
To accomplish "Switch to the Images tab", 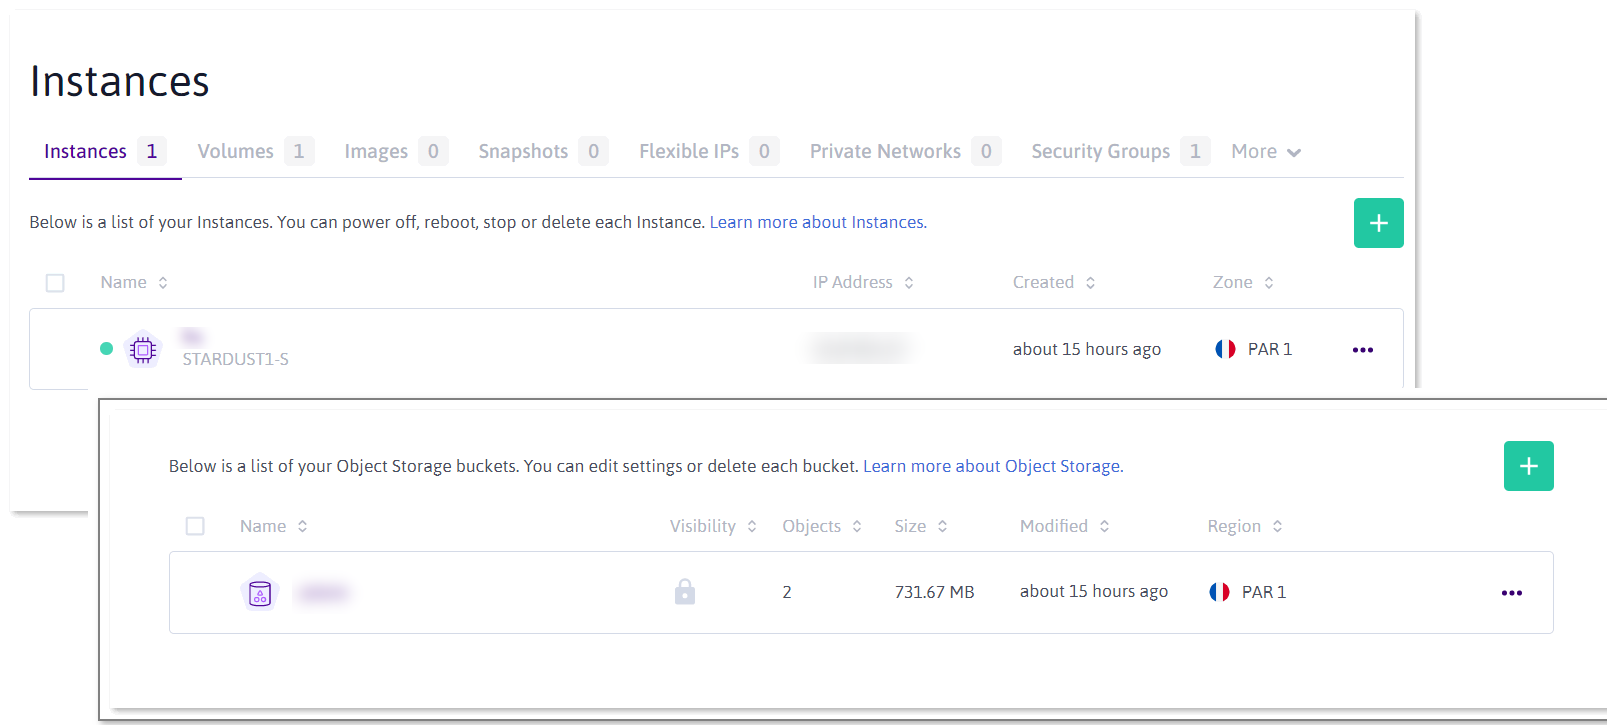I will [x=396, y=152].
